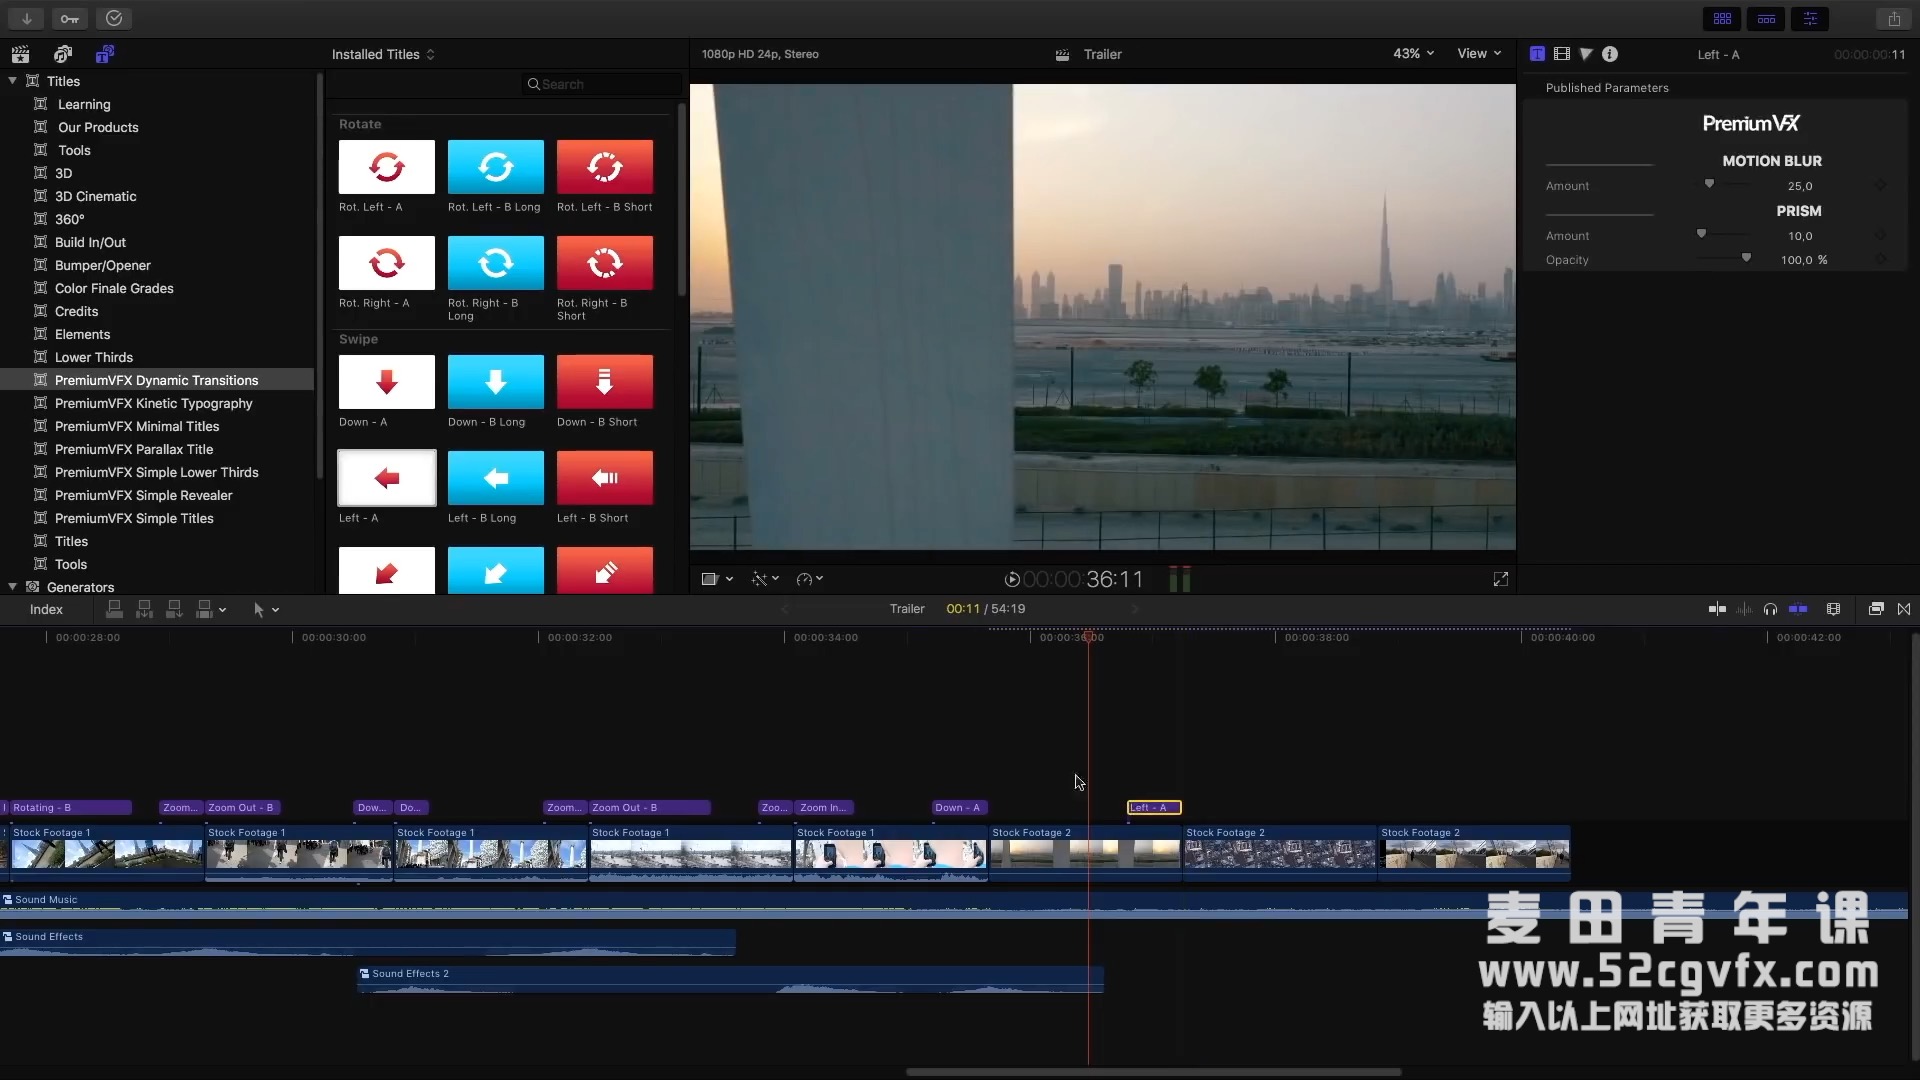The height and width of the screenshot is (1080, 1920).
Task: Toggle the Timeline panel visibility
Action: (x=1766, y=18)
